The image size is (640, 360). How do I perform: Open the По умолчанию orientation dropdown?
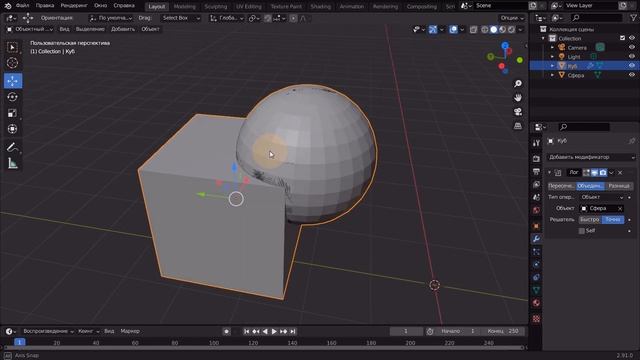tap(111, 18)
